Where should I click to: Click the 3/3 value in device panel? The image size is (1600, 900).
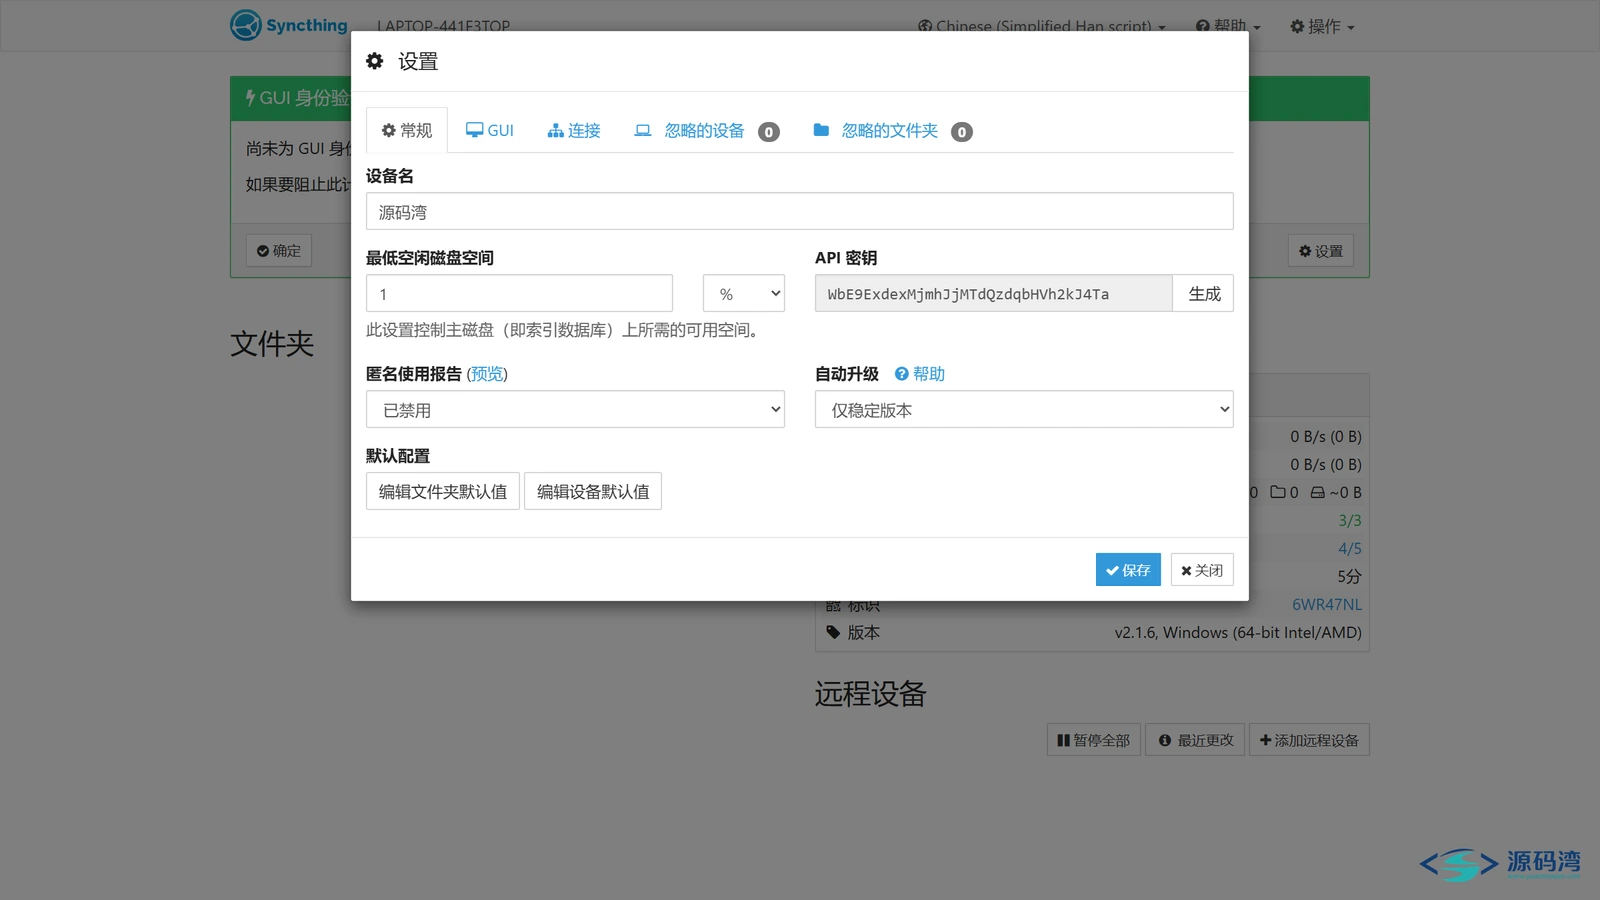1350,520
